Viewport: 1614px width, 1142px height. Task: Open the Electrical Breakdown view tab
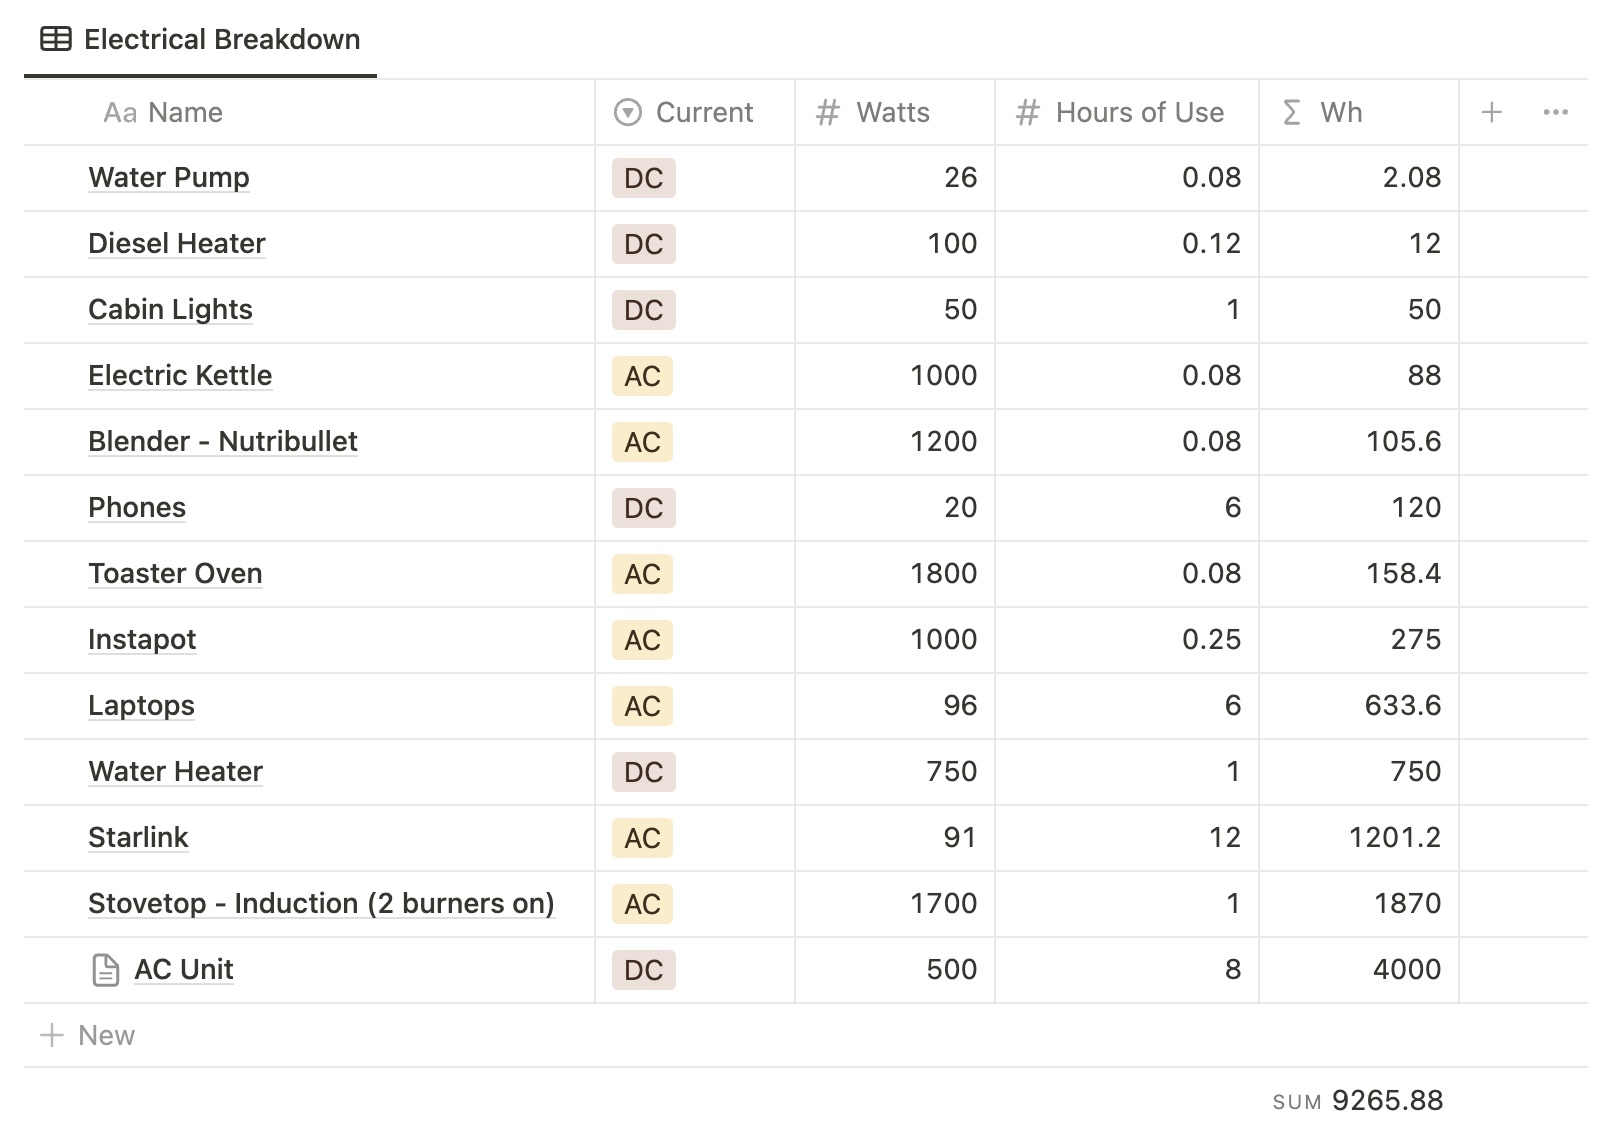coord(201,40)
